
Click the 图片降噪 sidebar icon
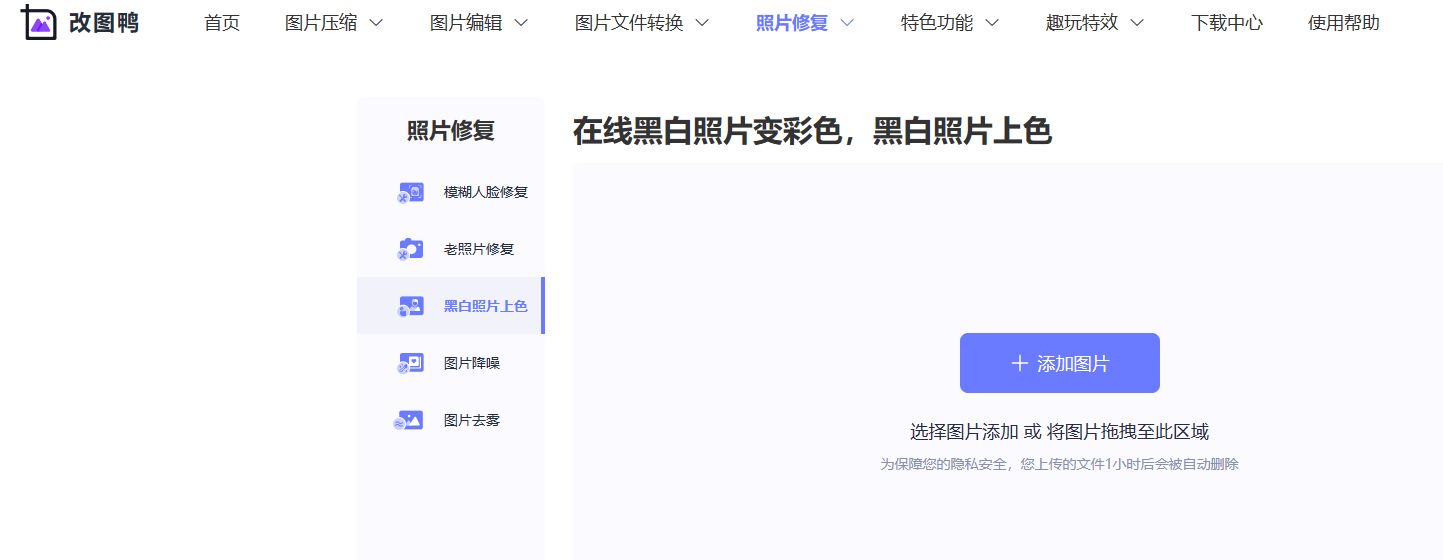(x=410, y=363)
